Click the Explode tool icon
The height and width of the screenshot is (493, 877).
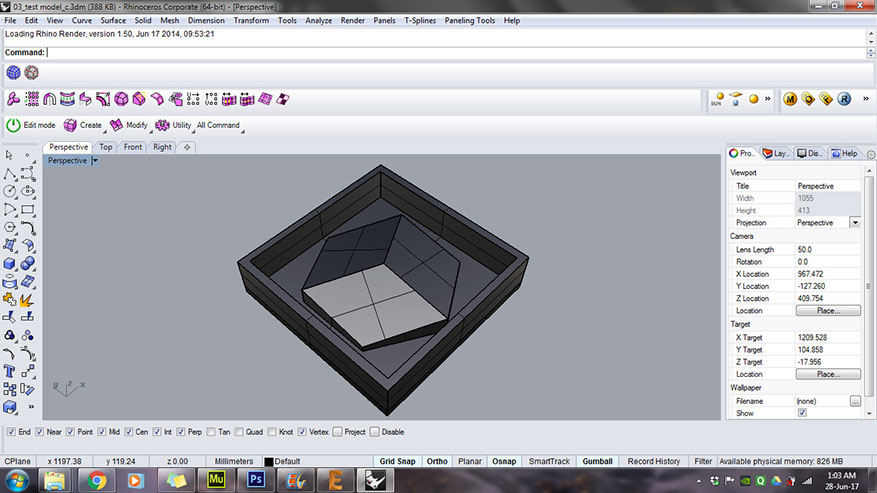26,300
